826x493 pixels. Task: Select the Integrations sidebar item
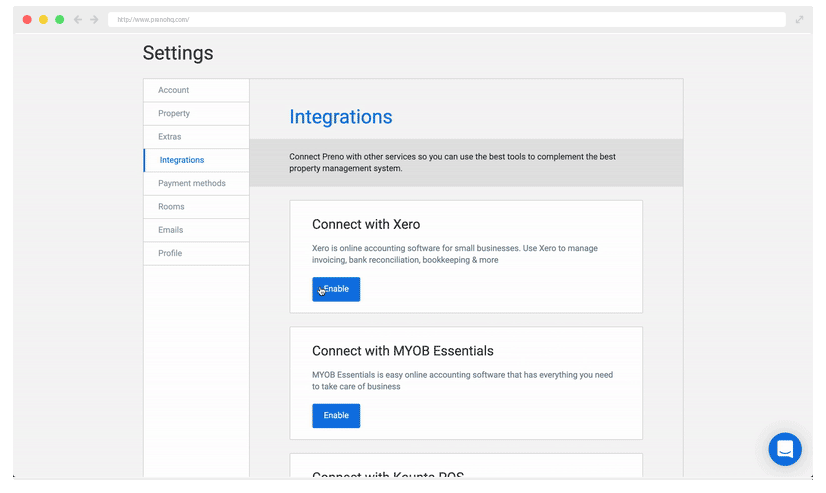pos(196,160)
